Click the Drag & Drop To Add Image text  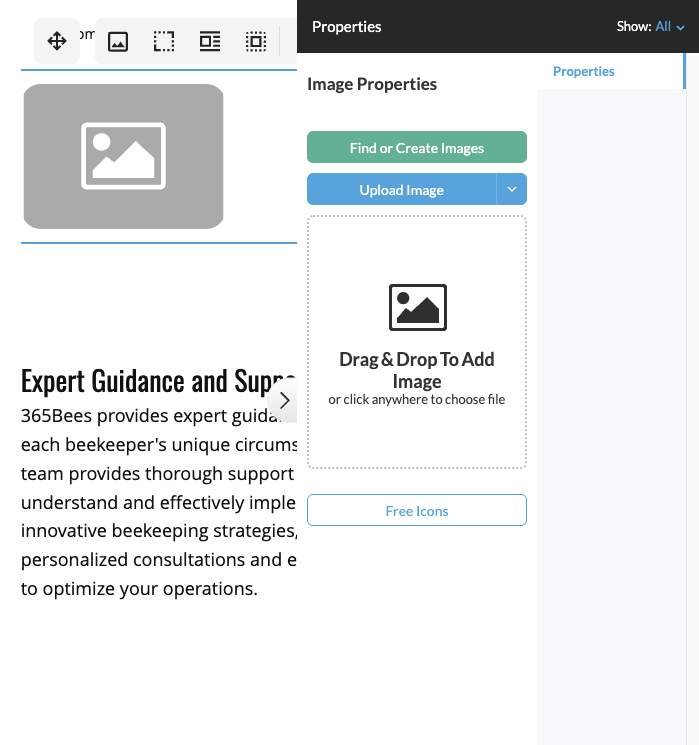417,370
